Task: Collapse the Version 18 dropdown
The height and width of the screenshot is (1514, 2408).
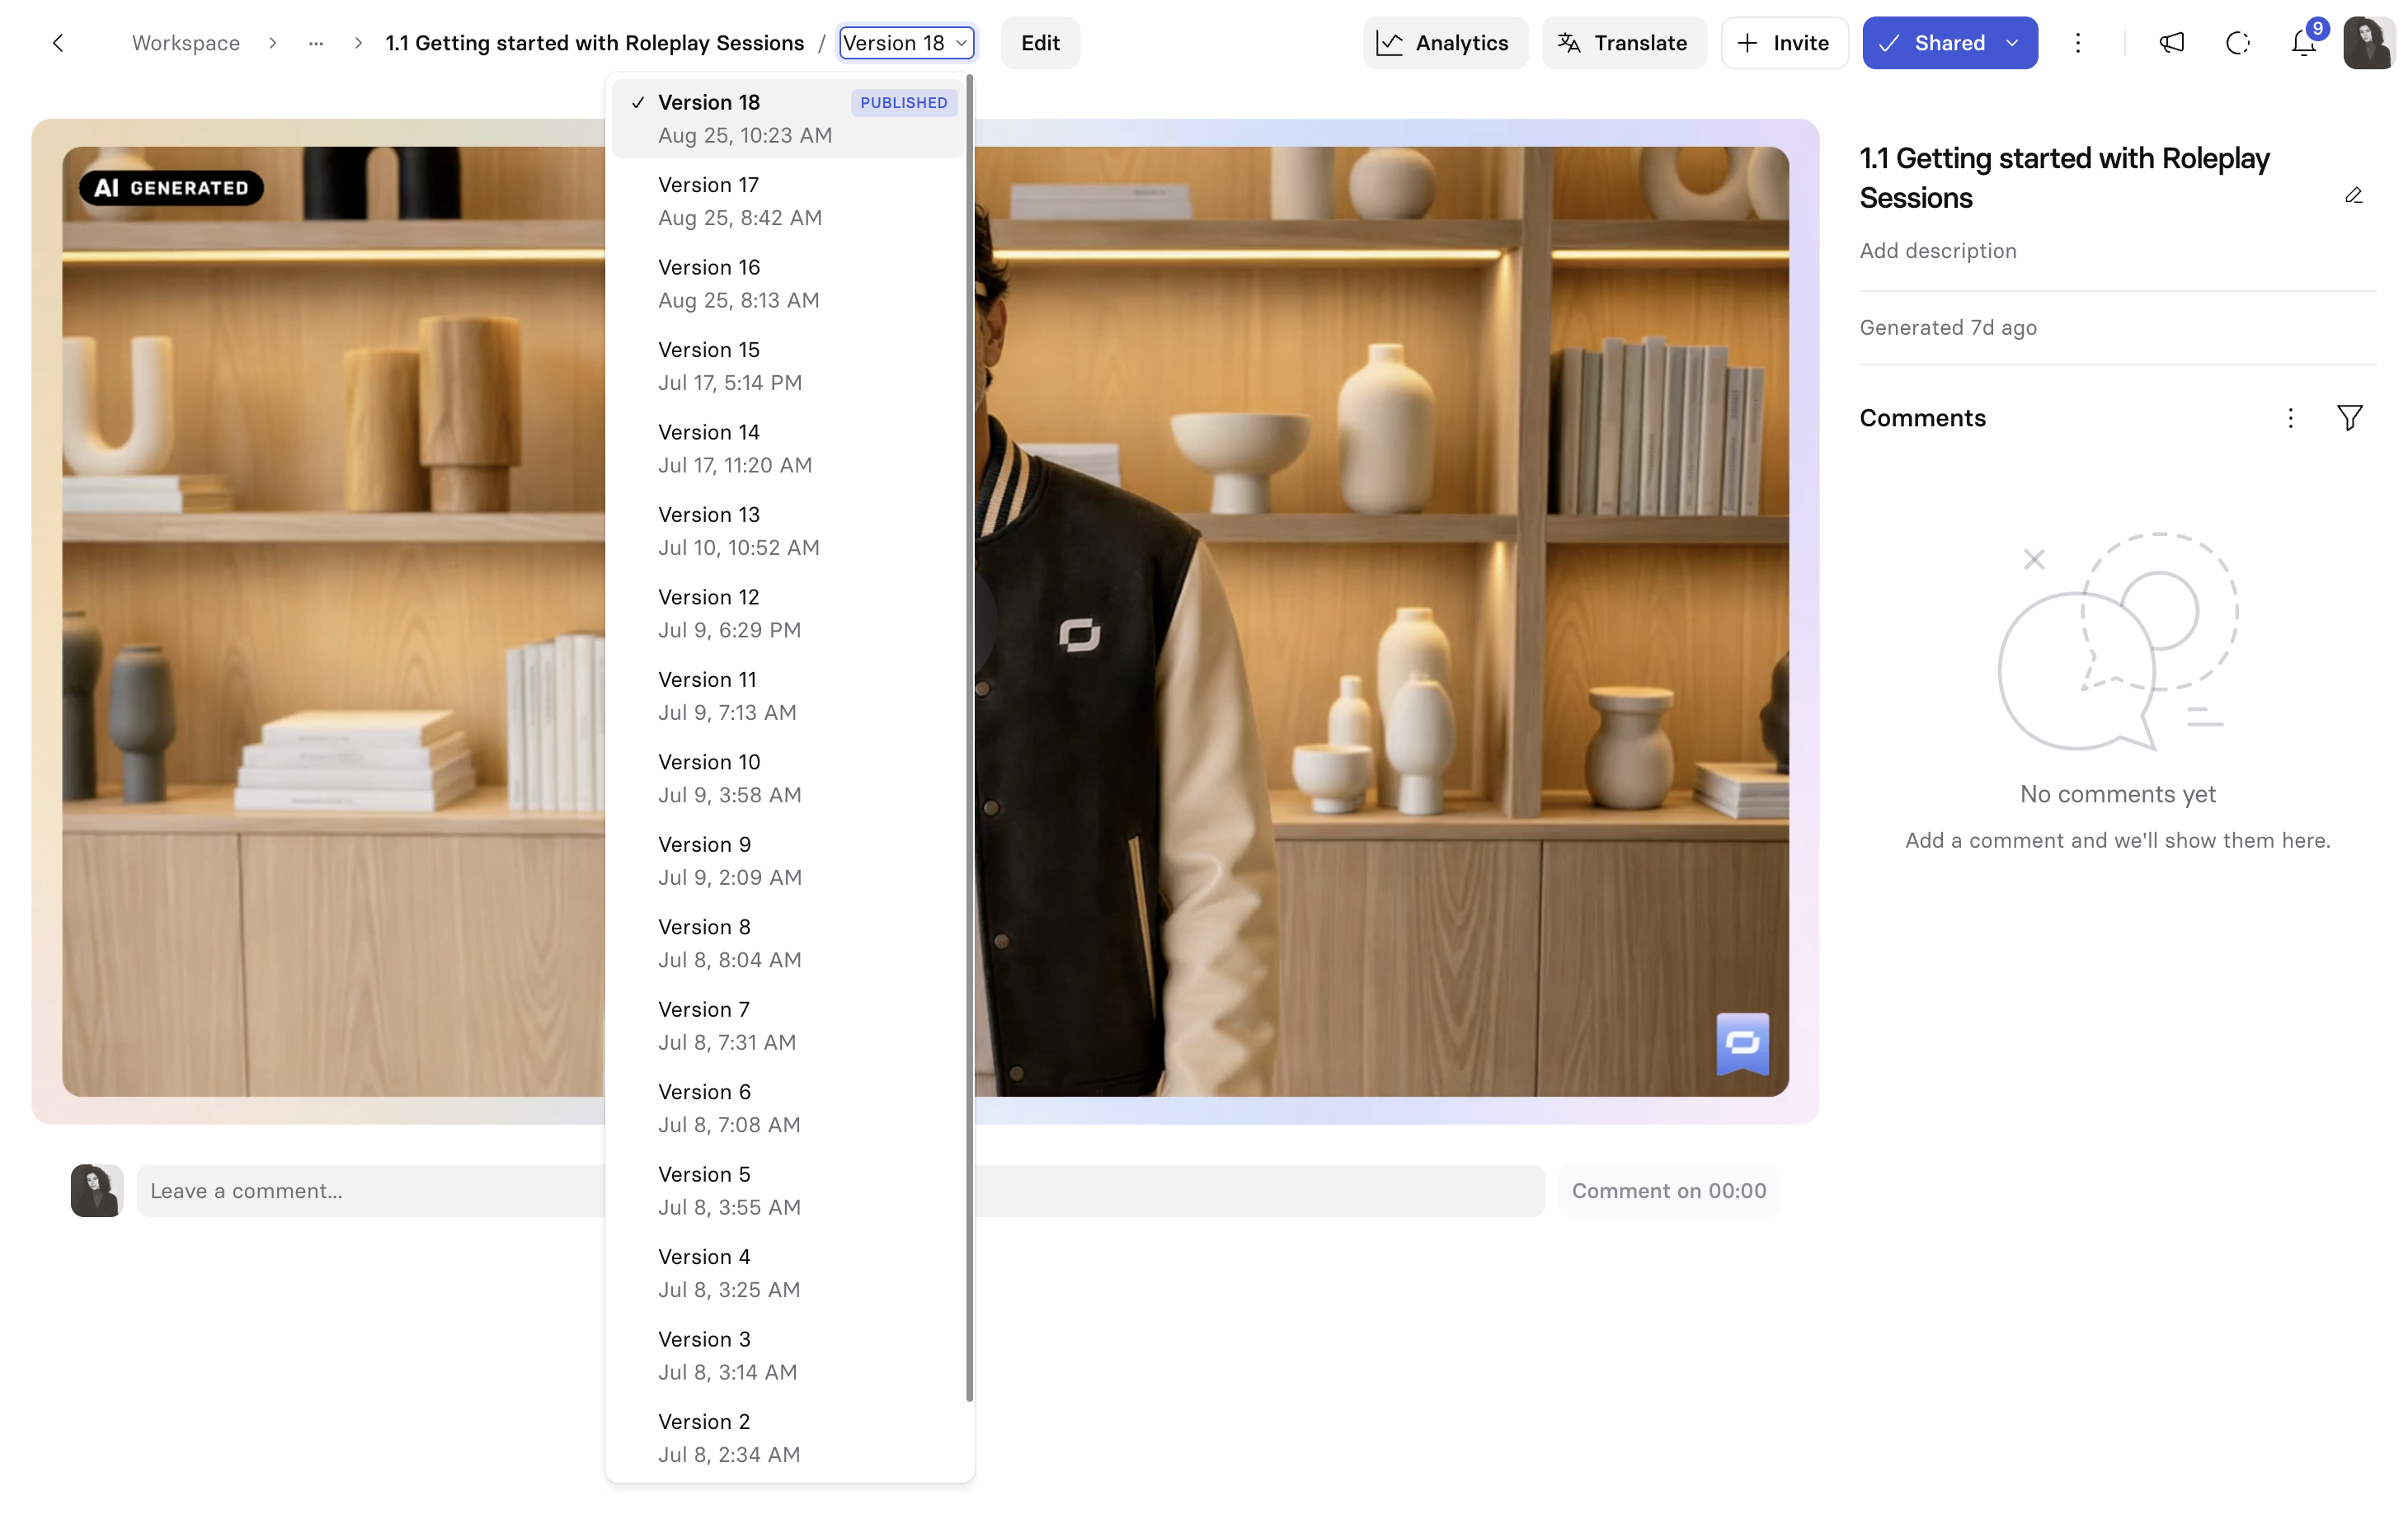Action: coord(906,43)
